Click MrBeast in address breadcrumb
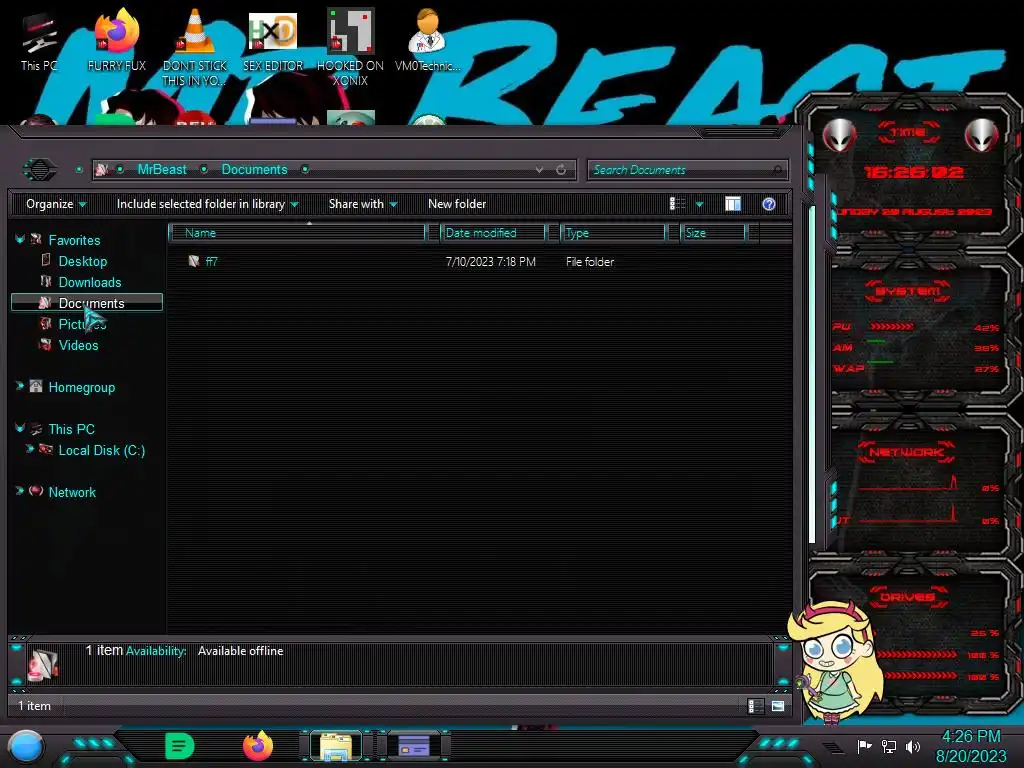The image size is (1024, 768). coord(162,170)
